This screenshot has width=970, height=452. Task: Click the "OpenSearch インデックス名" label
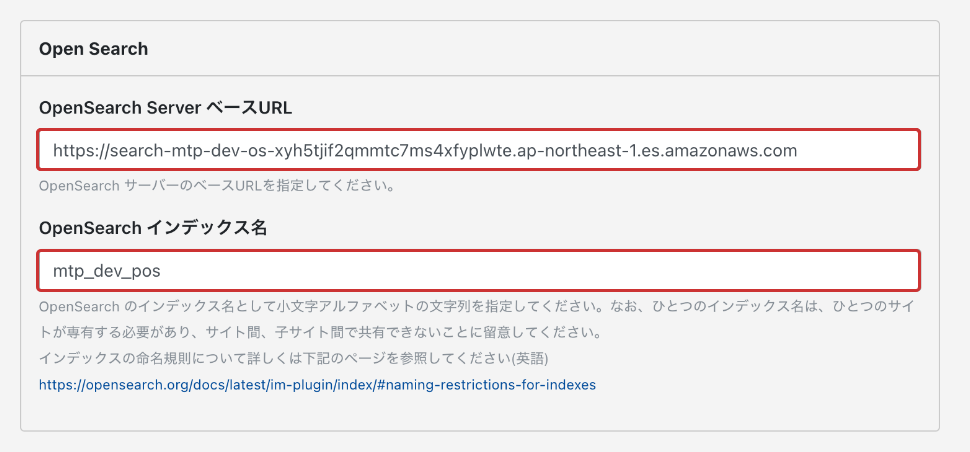[x=153, y=228]
